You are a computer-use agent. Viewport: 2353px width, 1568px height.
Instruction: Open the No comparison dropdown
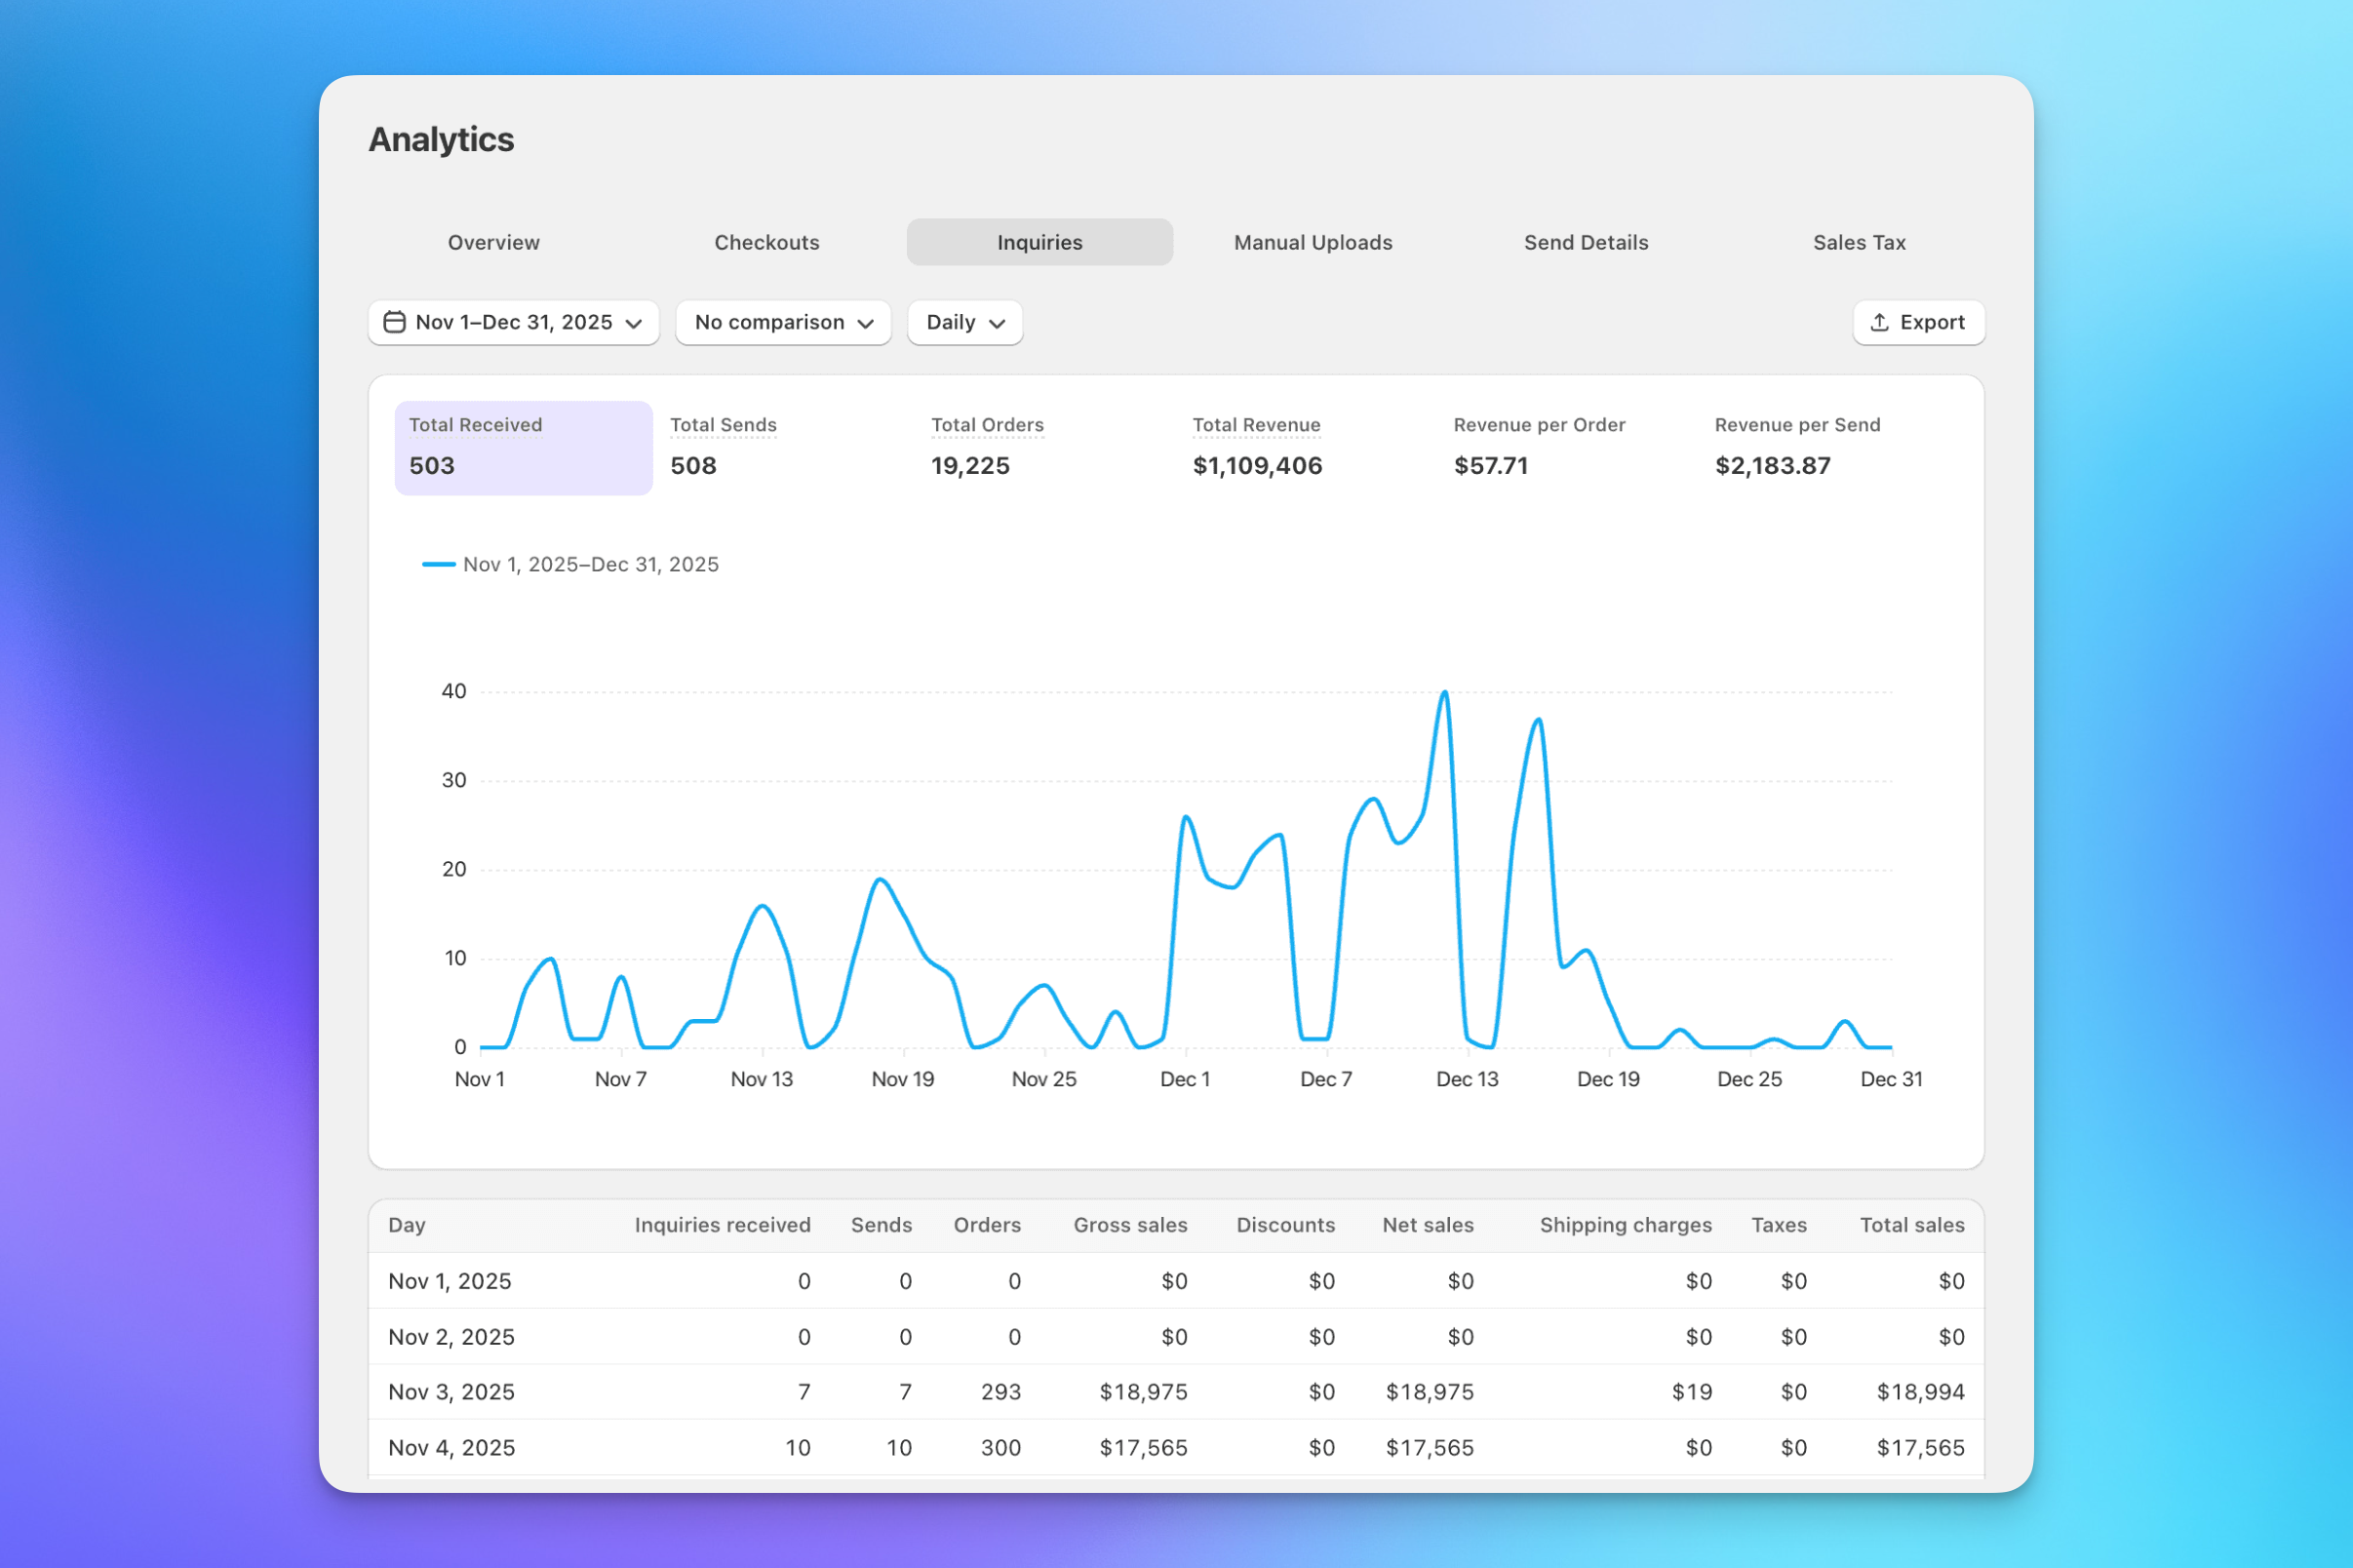pyautogui.click(x=783, y=322)
